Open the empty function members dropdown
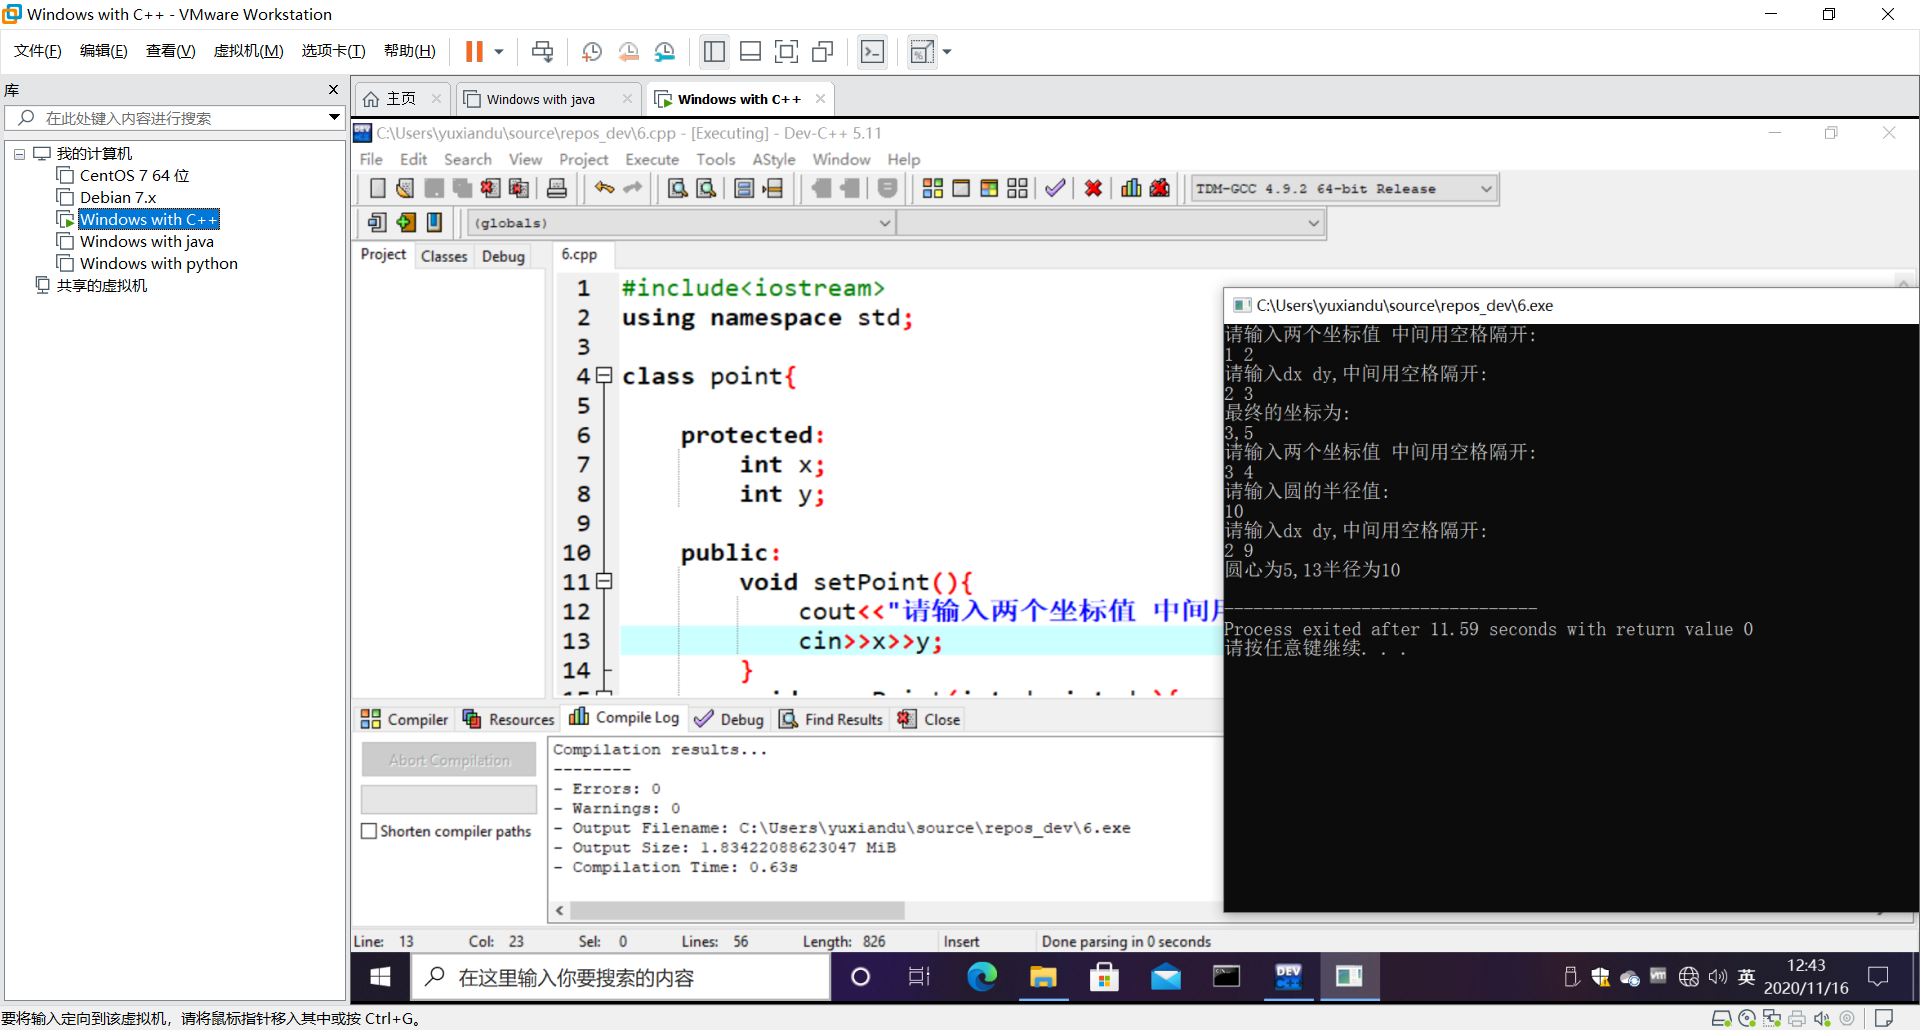Viewport: 1920px width, 1030px height. (x=1313, y=222)
